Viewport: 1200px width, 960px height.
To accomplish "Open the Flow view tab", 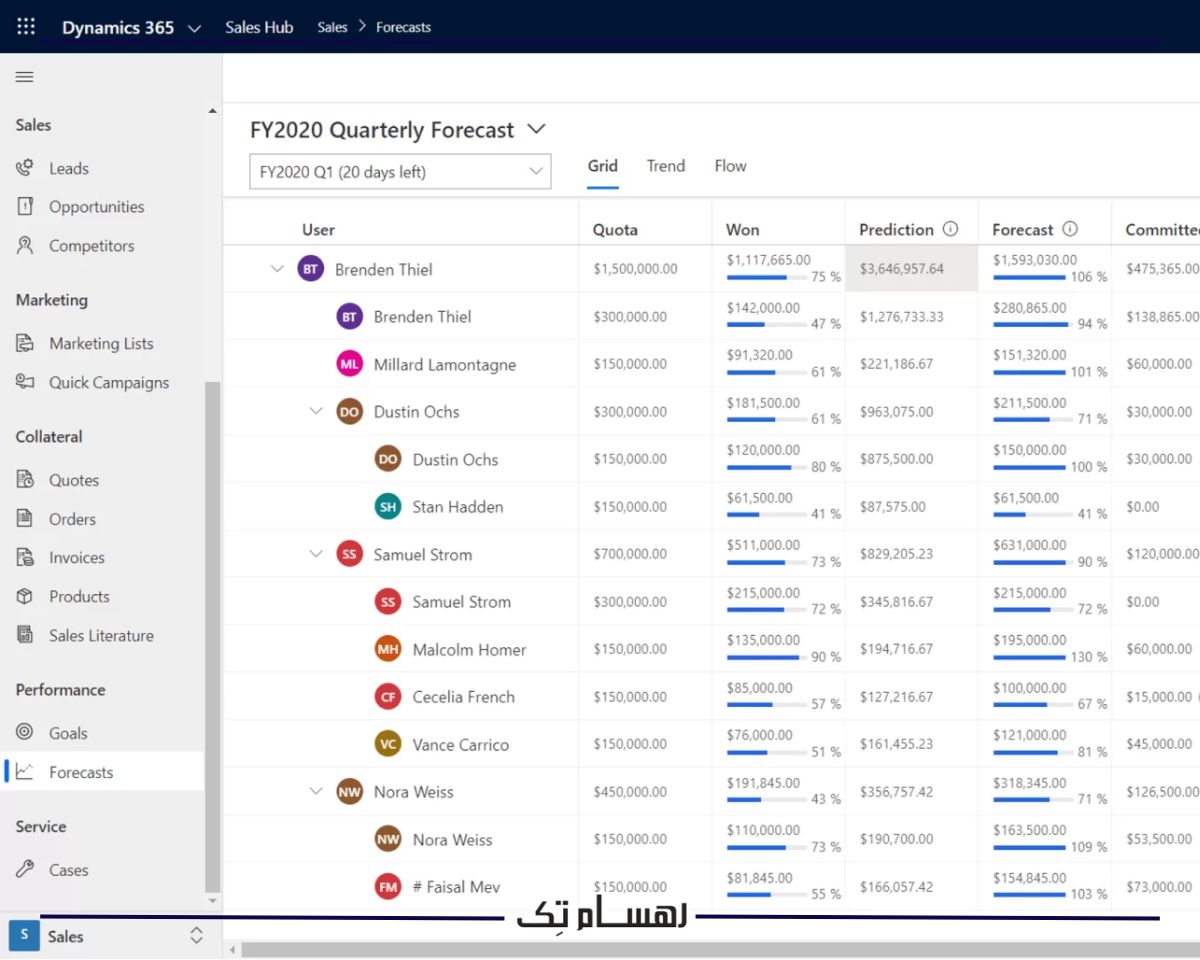I will point(730,166).
